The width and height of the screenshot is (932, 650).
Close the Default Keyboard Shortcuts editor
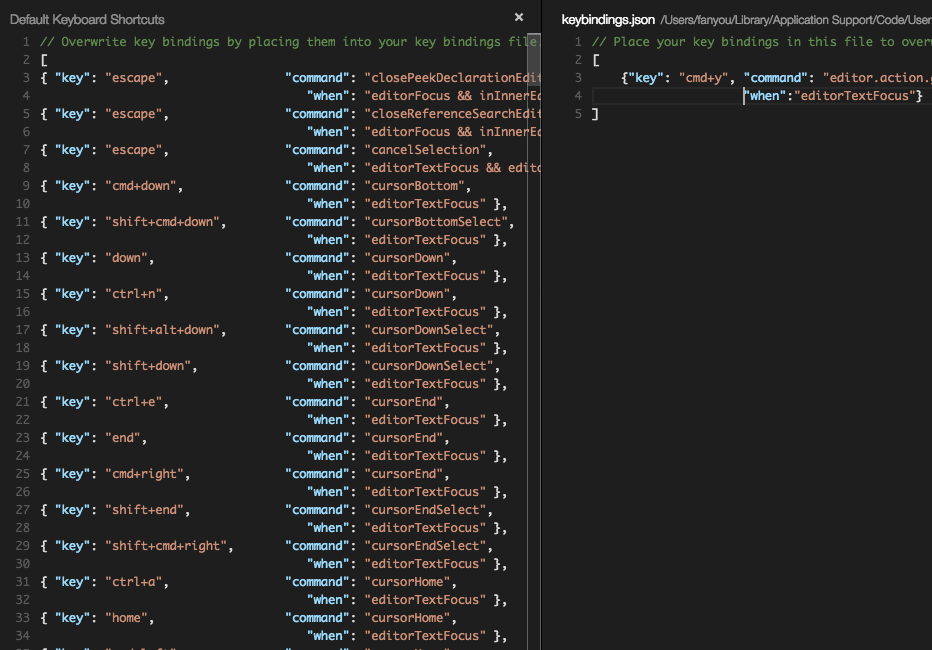point(518,17)
